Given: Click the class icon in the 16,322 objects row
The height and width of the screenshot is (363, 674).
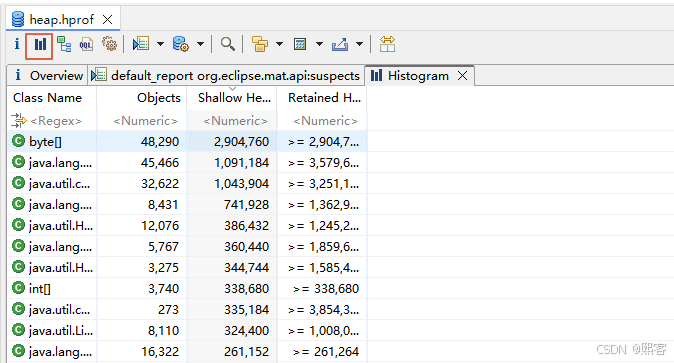Looking at the screenshot, I should click(x=18, y=351).
